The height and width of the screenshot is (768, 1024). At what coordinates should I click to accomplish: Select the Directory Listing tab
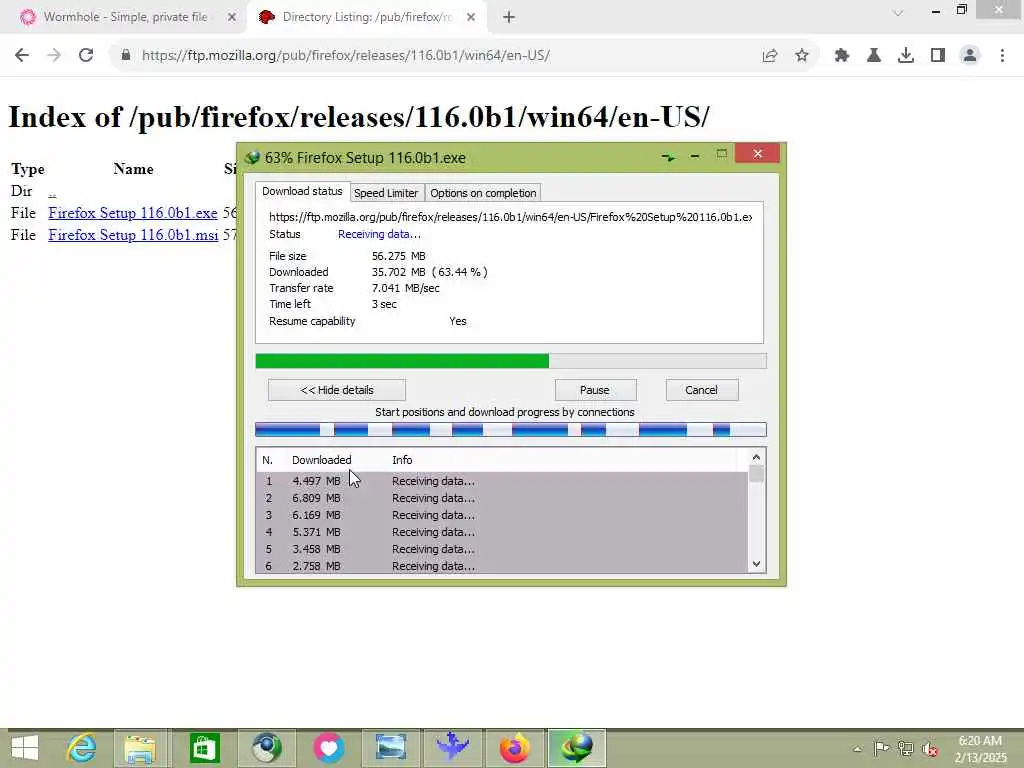[366, 18]
